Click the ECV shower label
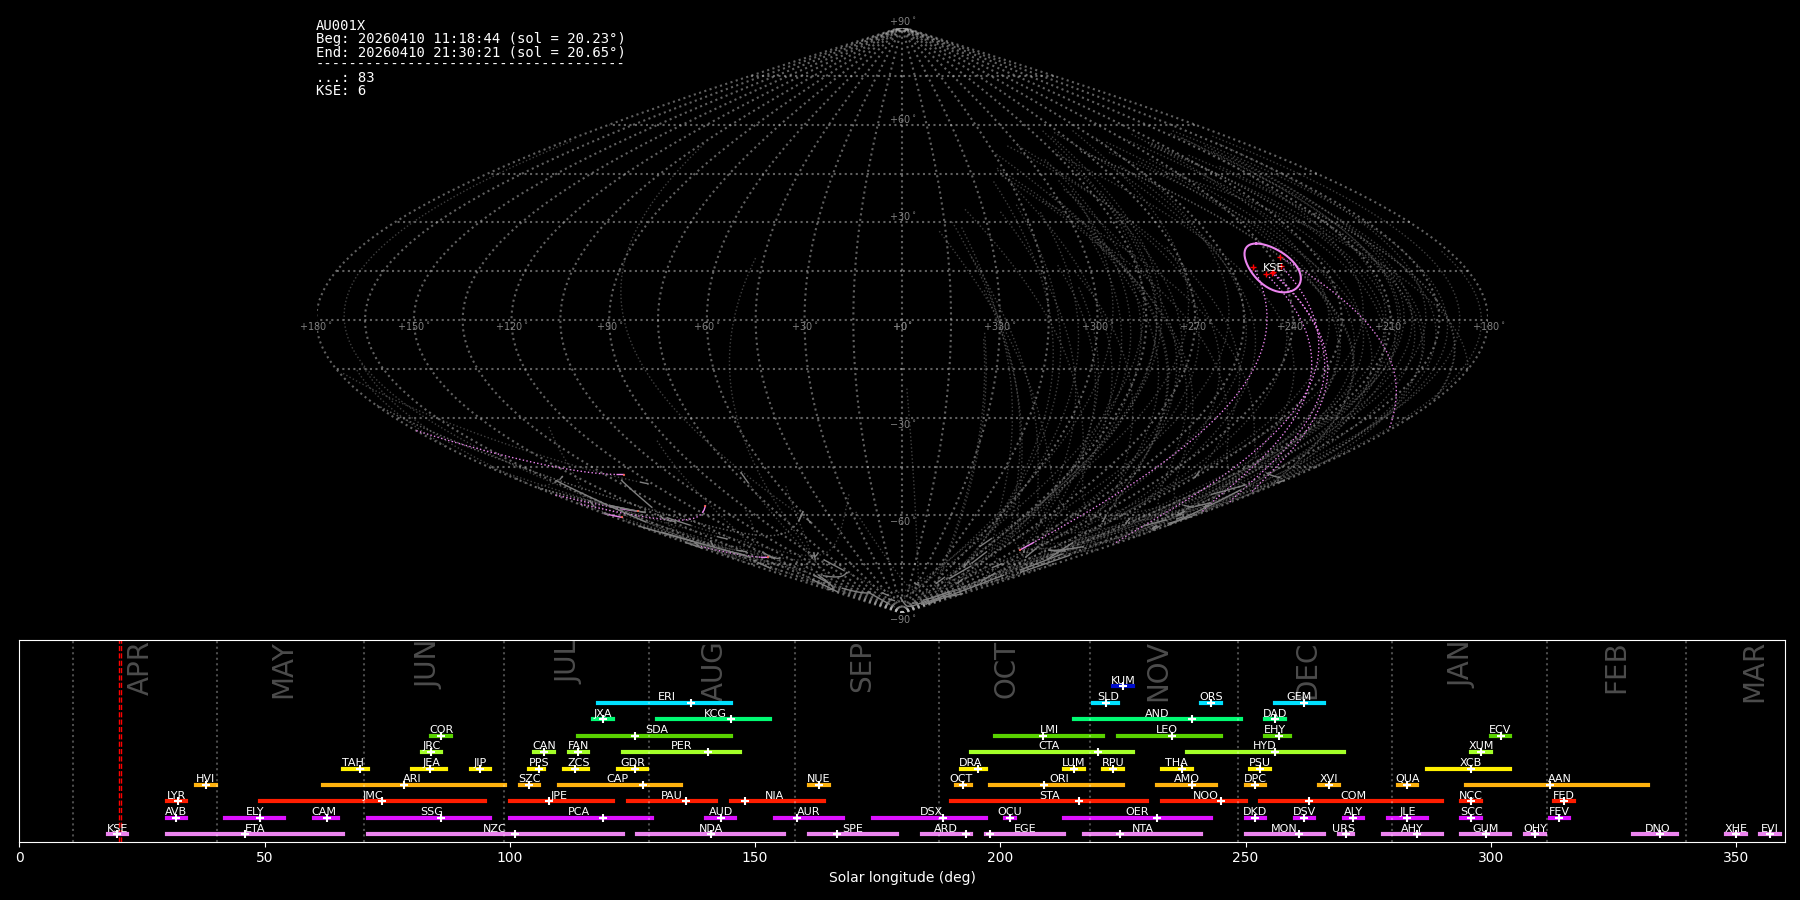The image size is (1800, 900). tap(1499, 730)
